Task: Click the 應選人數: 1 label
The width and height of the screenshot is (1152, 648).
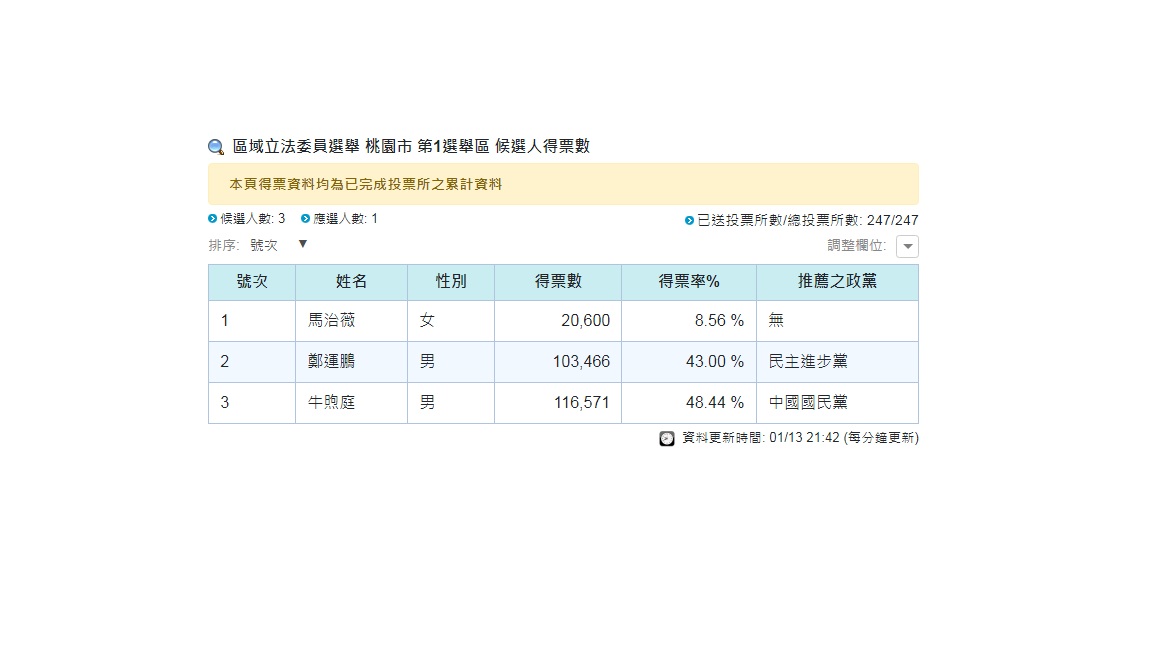Action: [x=345, y=219]
